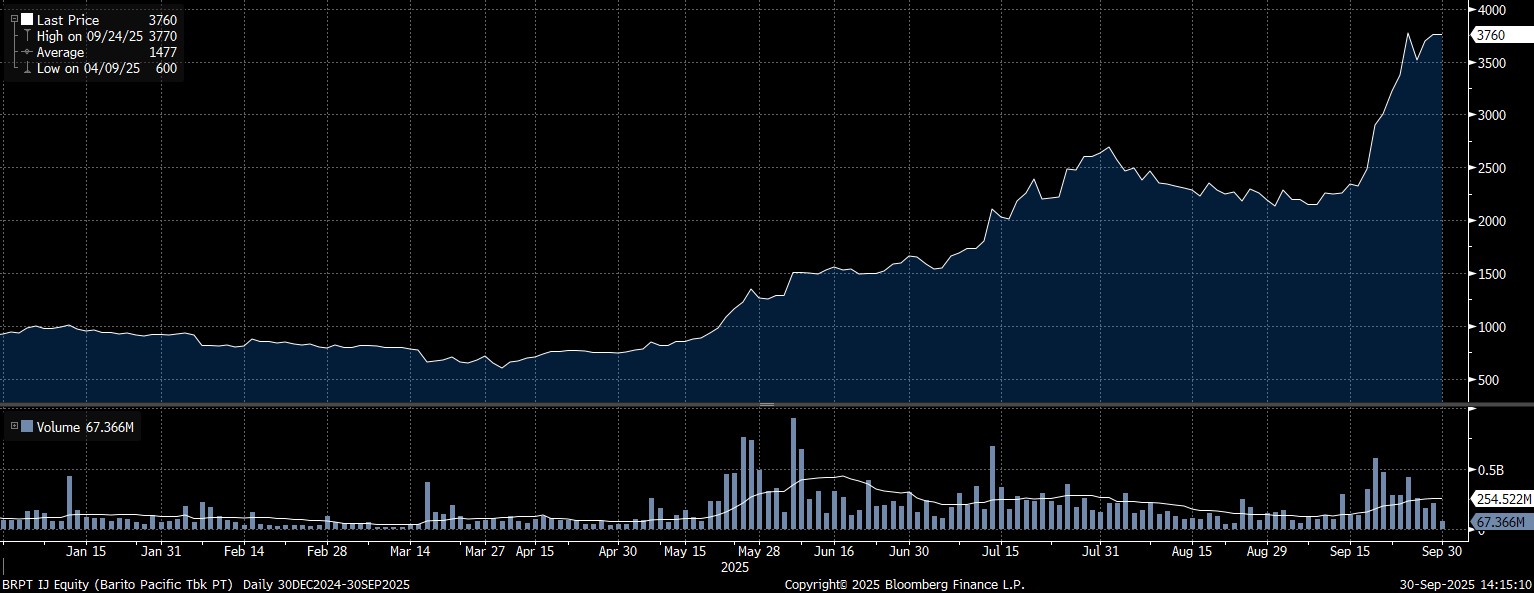Click the 3760 last price axis tag
Image resolution: width=1534 pixels, height=593 pixels.
(x=1490, y=35)
